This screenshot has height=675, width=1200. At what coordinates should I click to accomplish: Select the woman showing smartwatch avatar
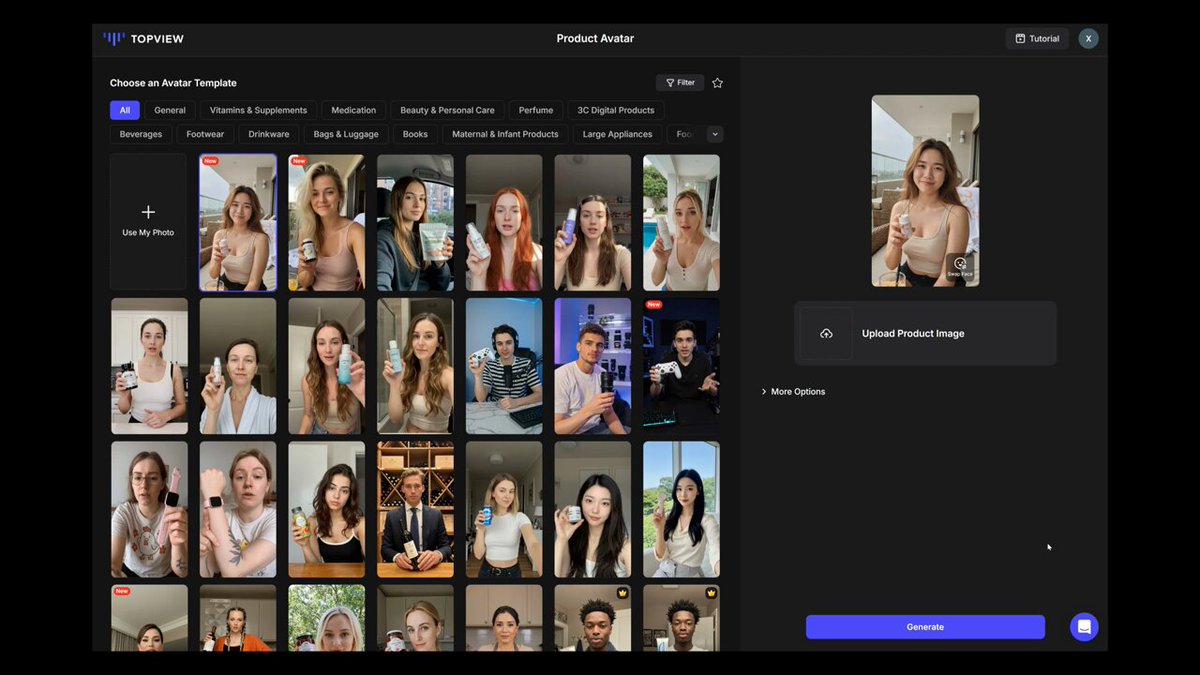[238, 510]
